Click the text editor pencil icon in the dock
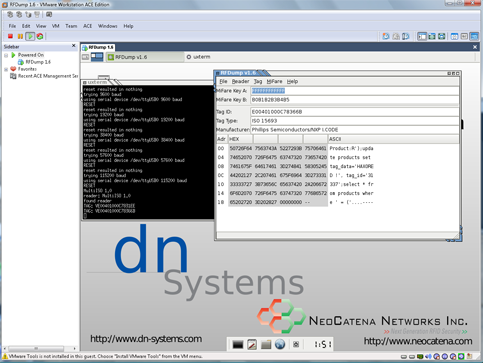Viewport: 483px width, 363px height. coord(252,344)
